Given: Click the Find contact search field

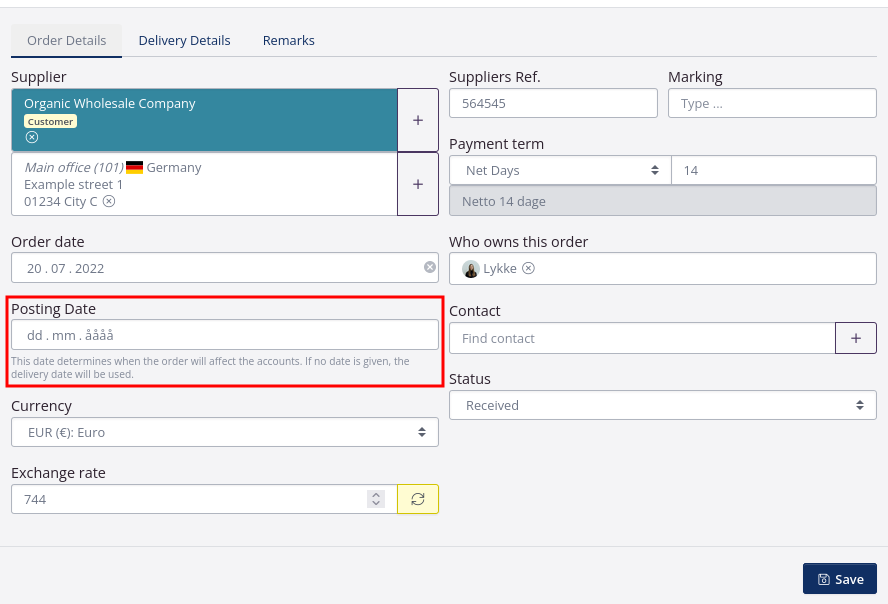Looking at the screenshot, I should [x=642, y=338].
